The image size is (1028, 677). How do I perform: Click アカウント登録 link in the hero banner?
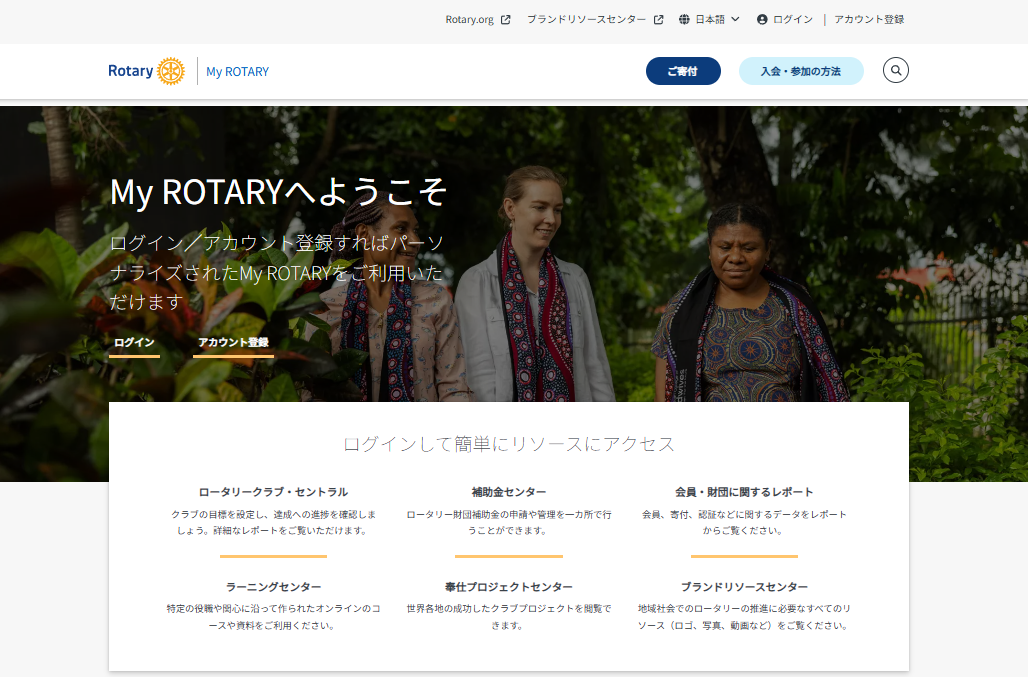coord(233,342)
